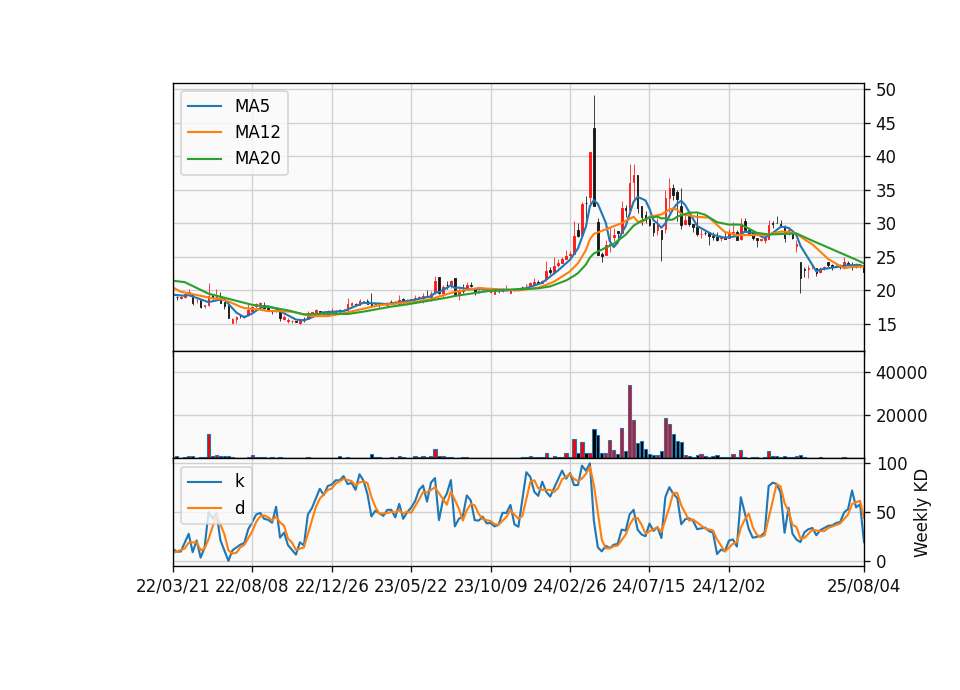Click the 23/10/09 date tick label
The height and width of the screenshot is (690, 960).
490,586
